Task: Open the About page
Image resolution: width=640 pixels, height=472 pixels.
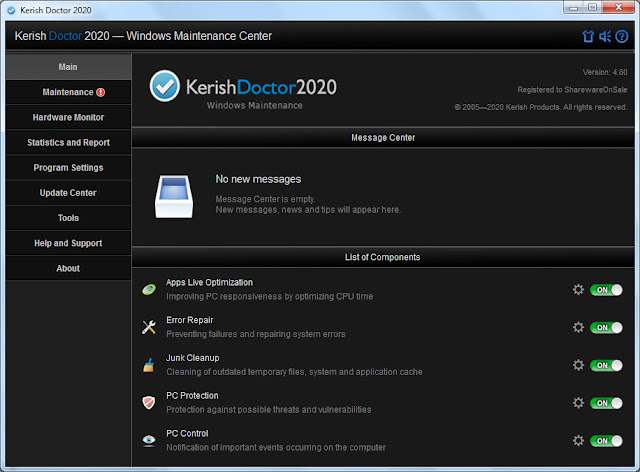Action: tap(68, 268)
